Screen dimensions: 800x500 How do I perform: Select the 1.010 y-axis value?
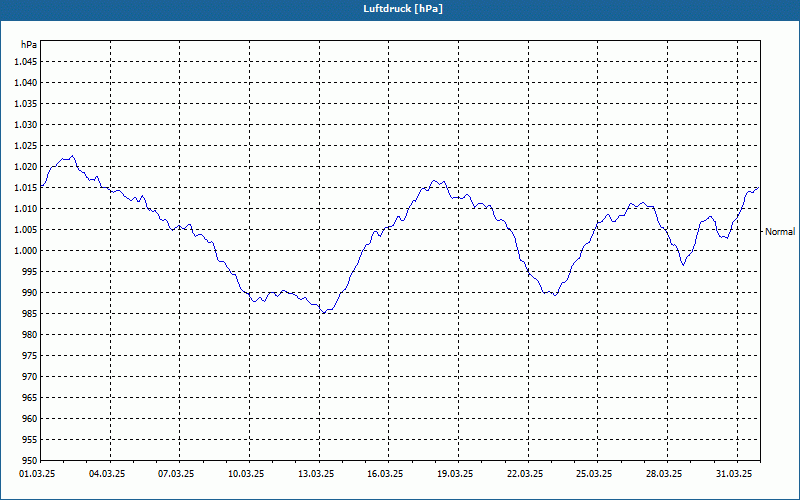coord(26,209)
